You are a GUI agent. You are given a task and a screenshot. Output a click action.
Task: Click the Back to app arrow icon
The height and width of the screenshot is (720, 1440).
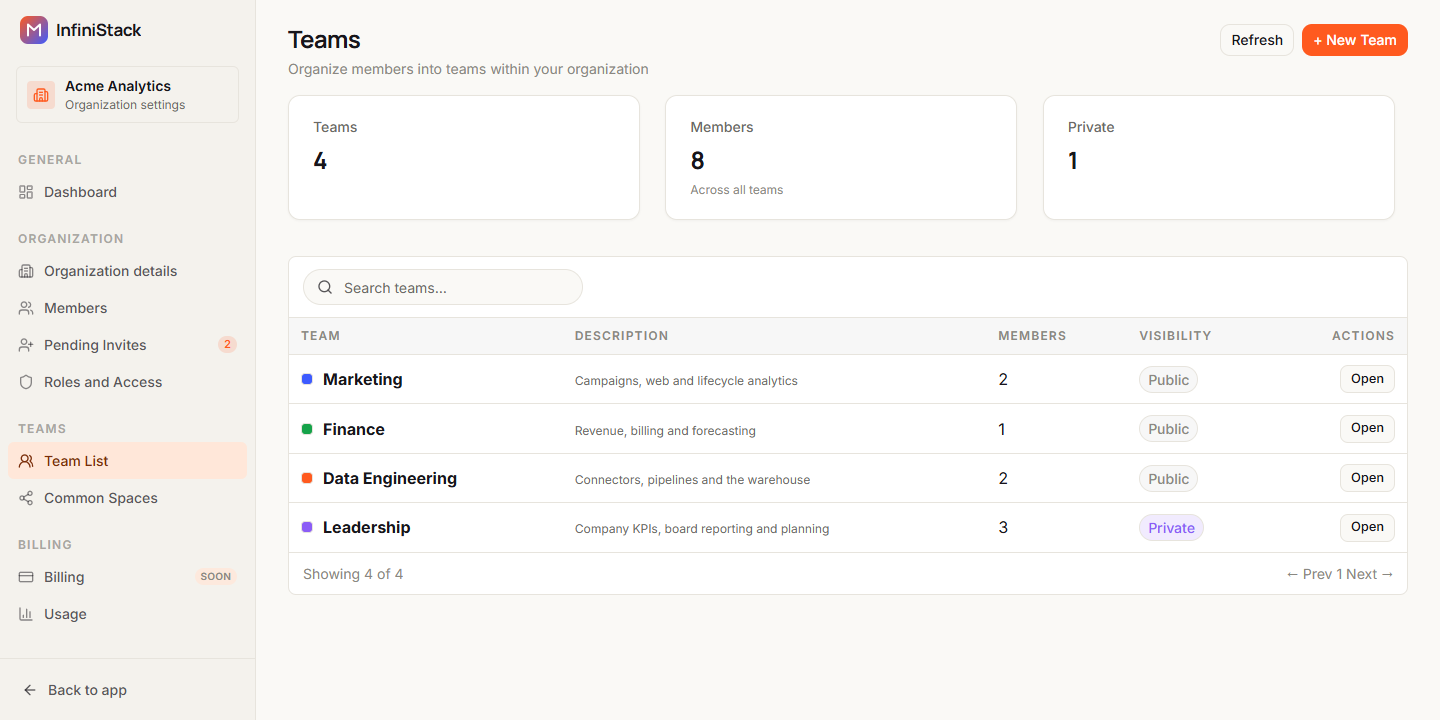click(x=30, y=690)
